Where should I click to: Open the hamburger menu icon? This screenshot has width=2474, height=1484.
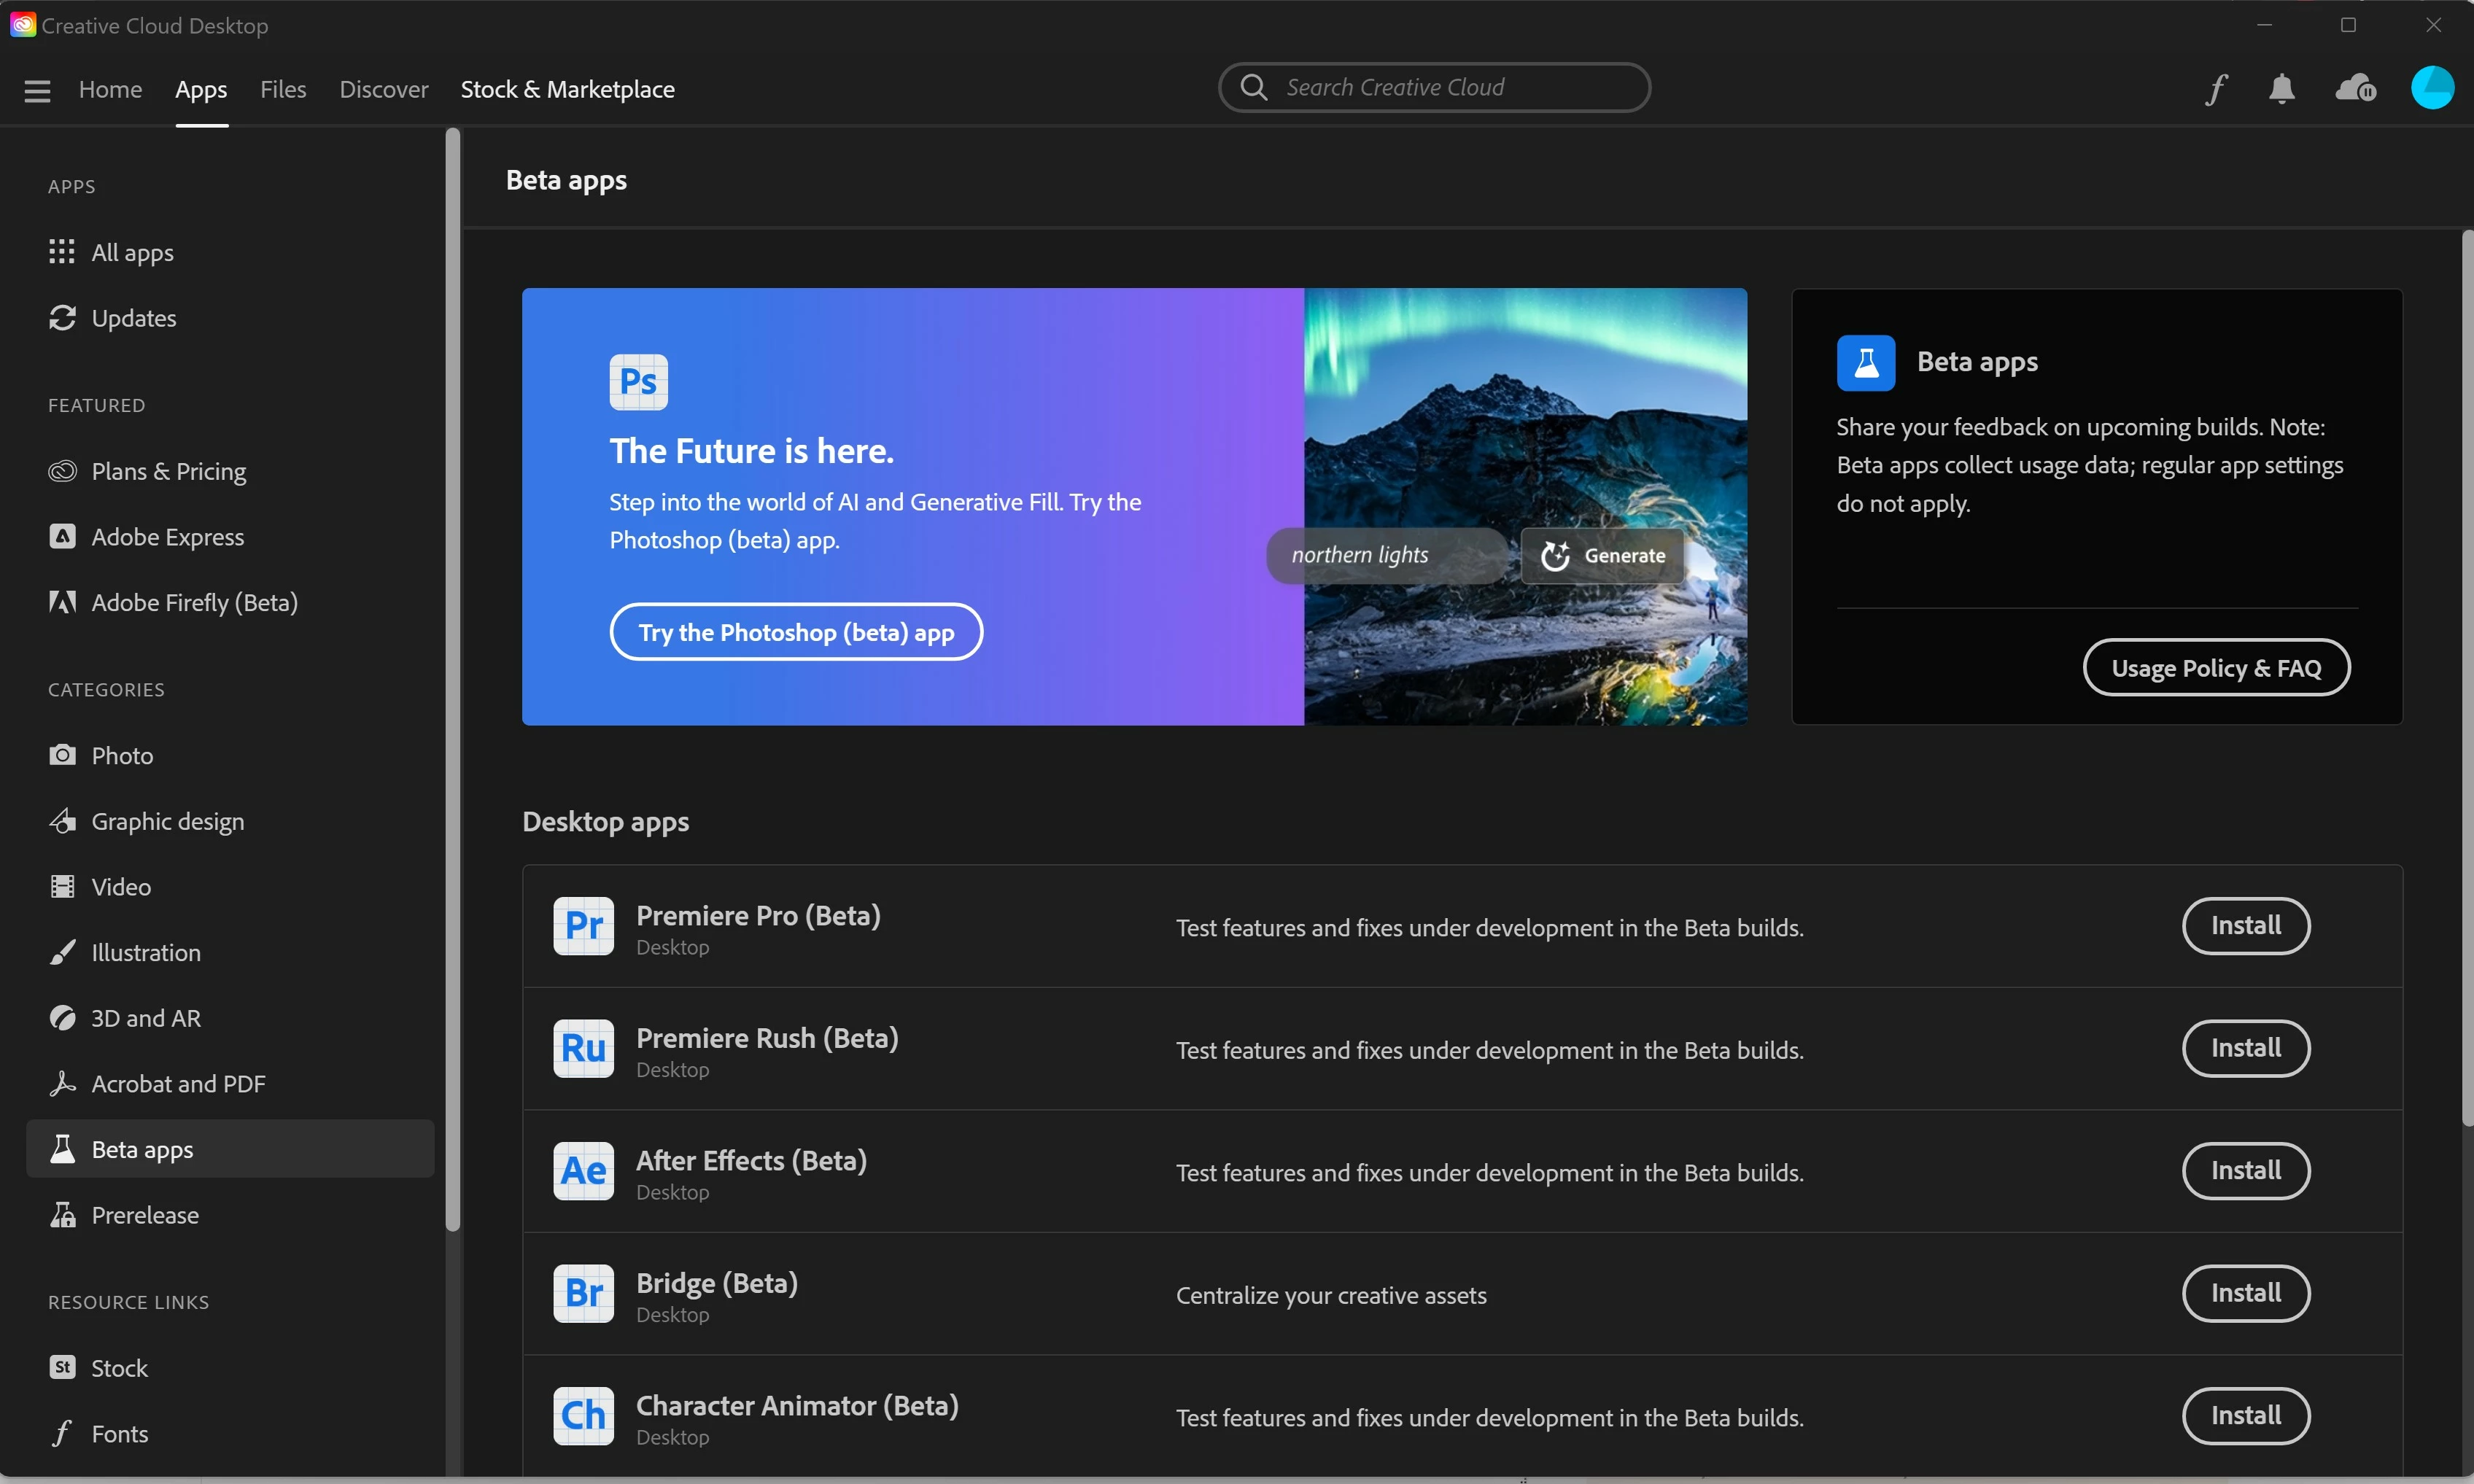[x=37, y=90]
